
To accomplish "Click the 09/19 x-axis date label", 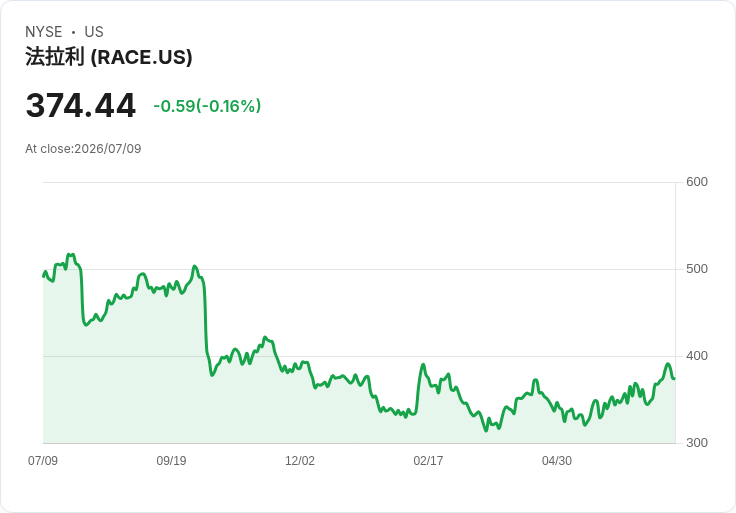I will [x=171, y=460].
